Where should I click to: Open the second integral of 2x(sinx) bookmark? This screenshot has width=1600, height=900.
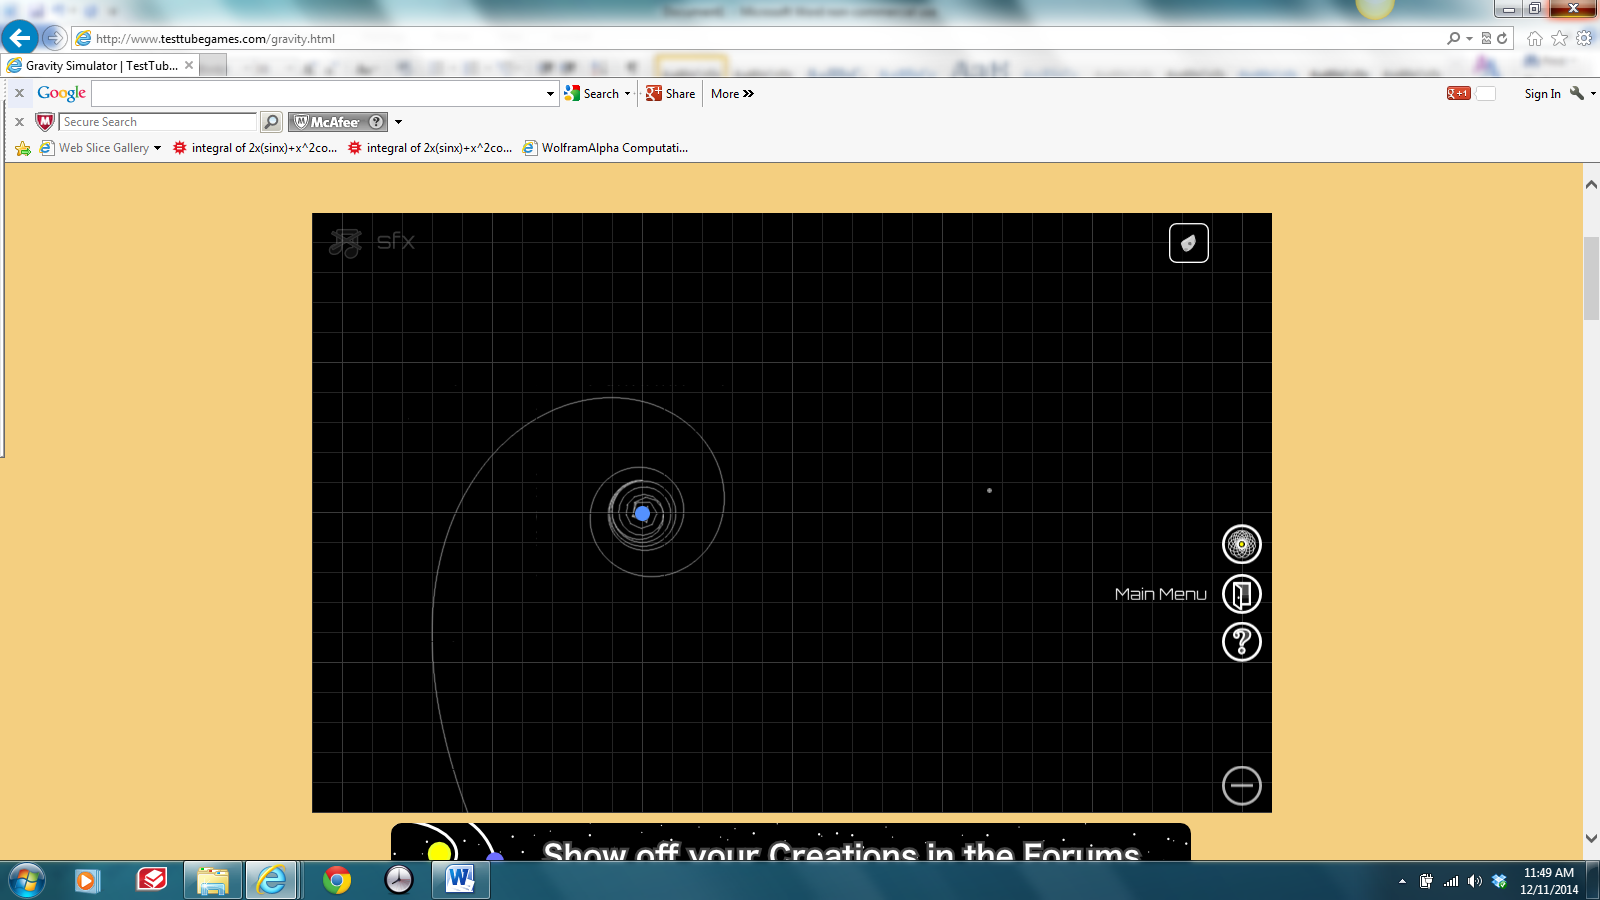click(x=430, y=148)
